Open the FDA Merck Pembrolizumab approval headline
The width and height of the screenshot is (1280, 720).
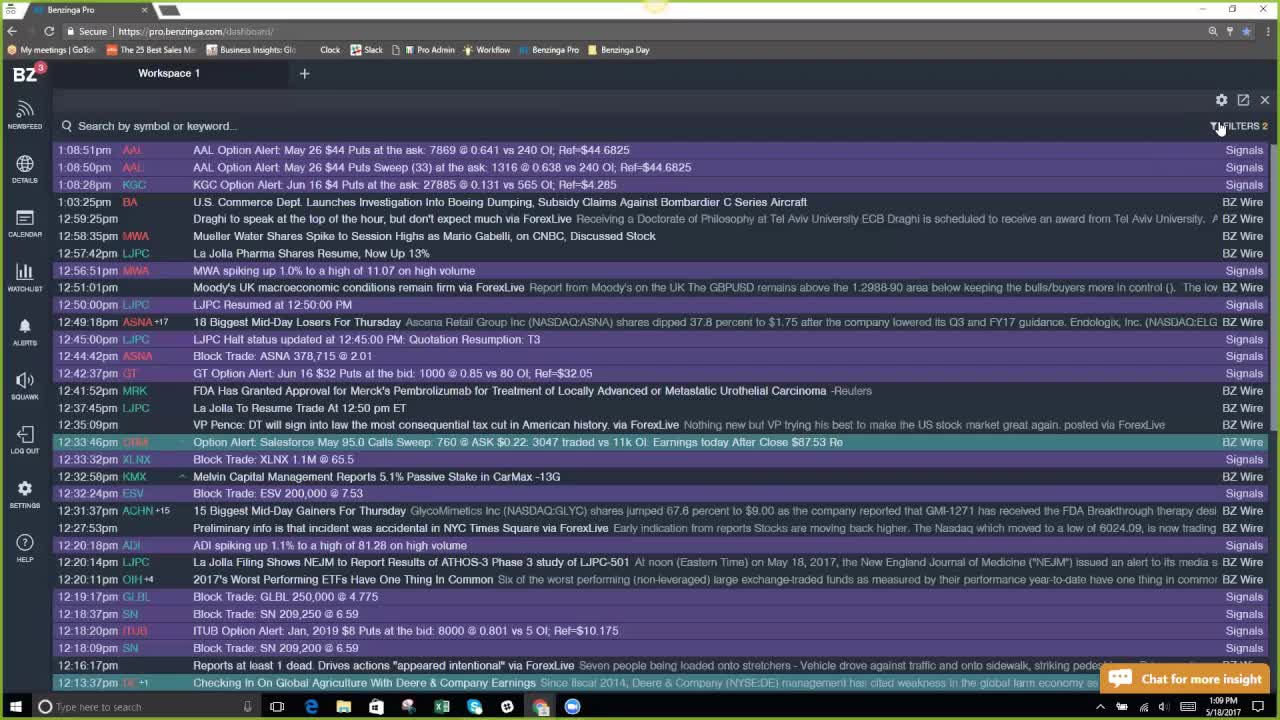click(x=510, y=391)
